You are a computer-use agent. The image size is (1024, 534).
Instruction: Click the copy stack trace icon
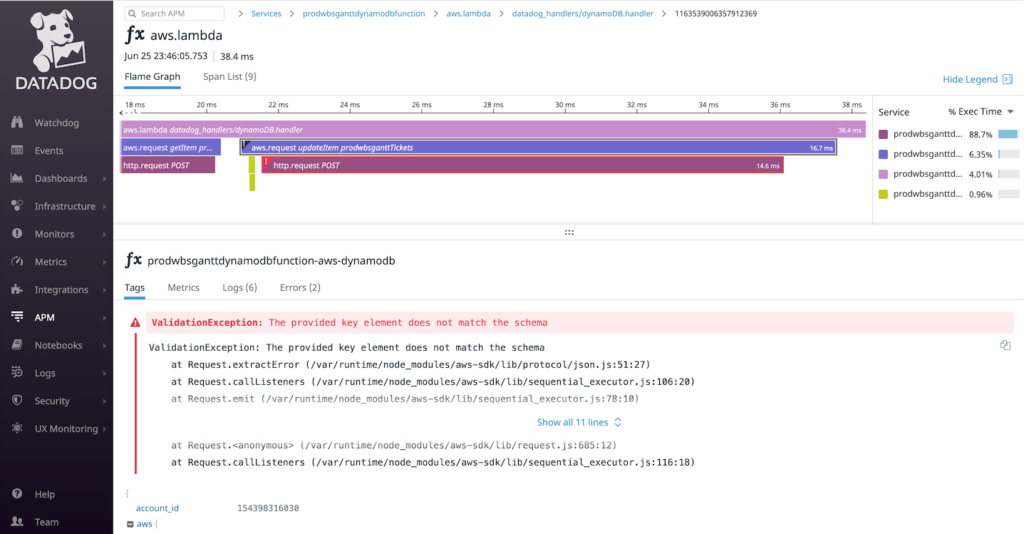(x=1005, y=345)
